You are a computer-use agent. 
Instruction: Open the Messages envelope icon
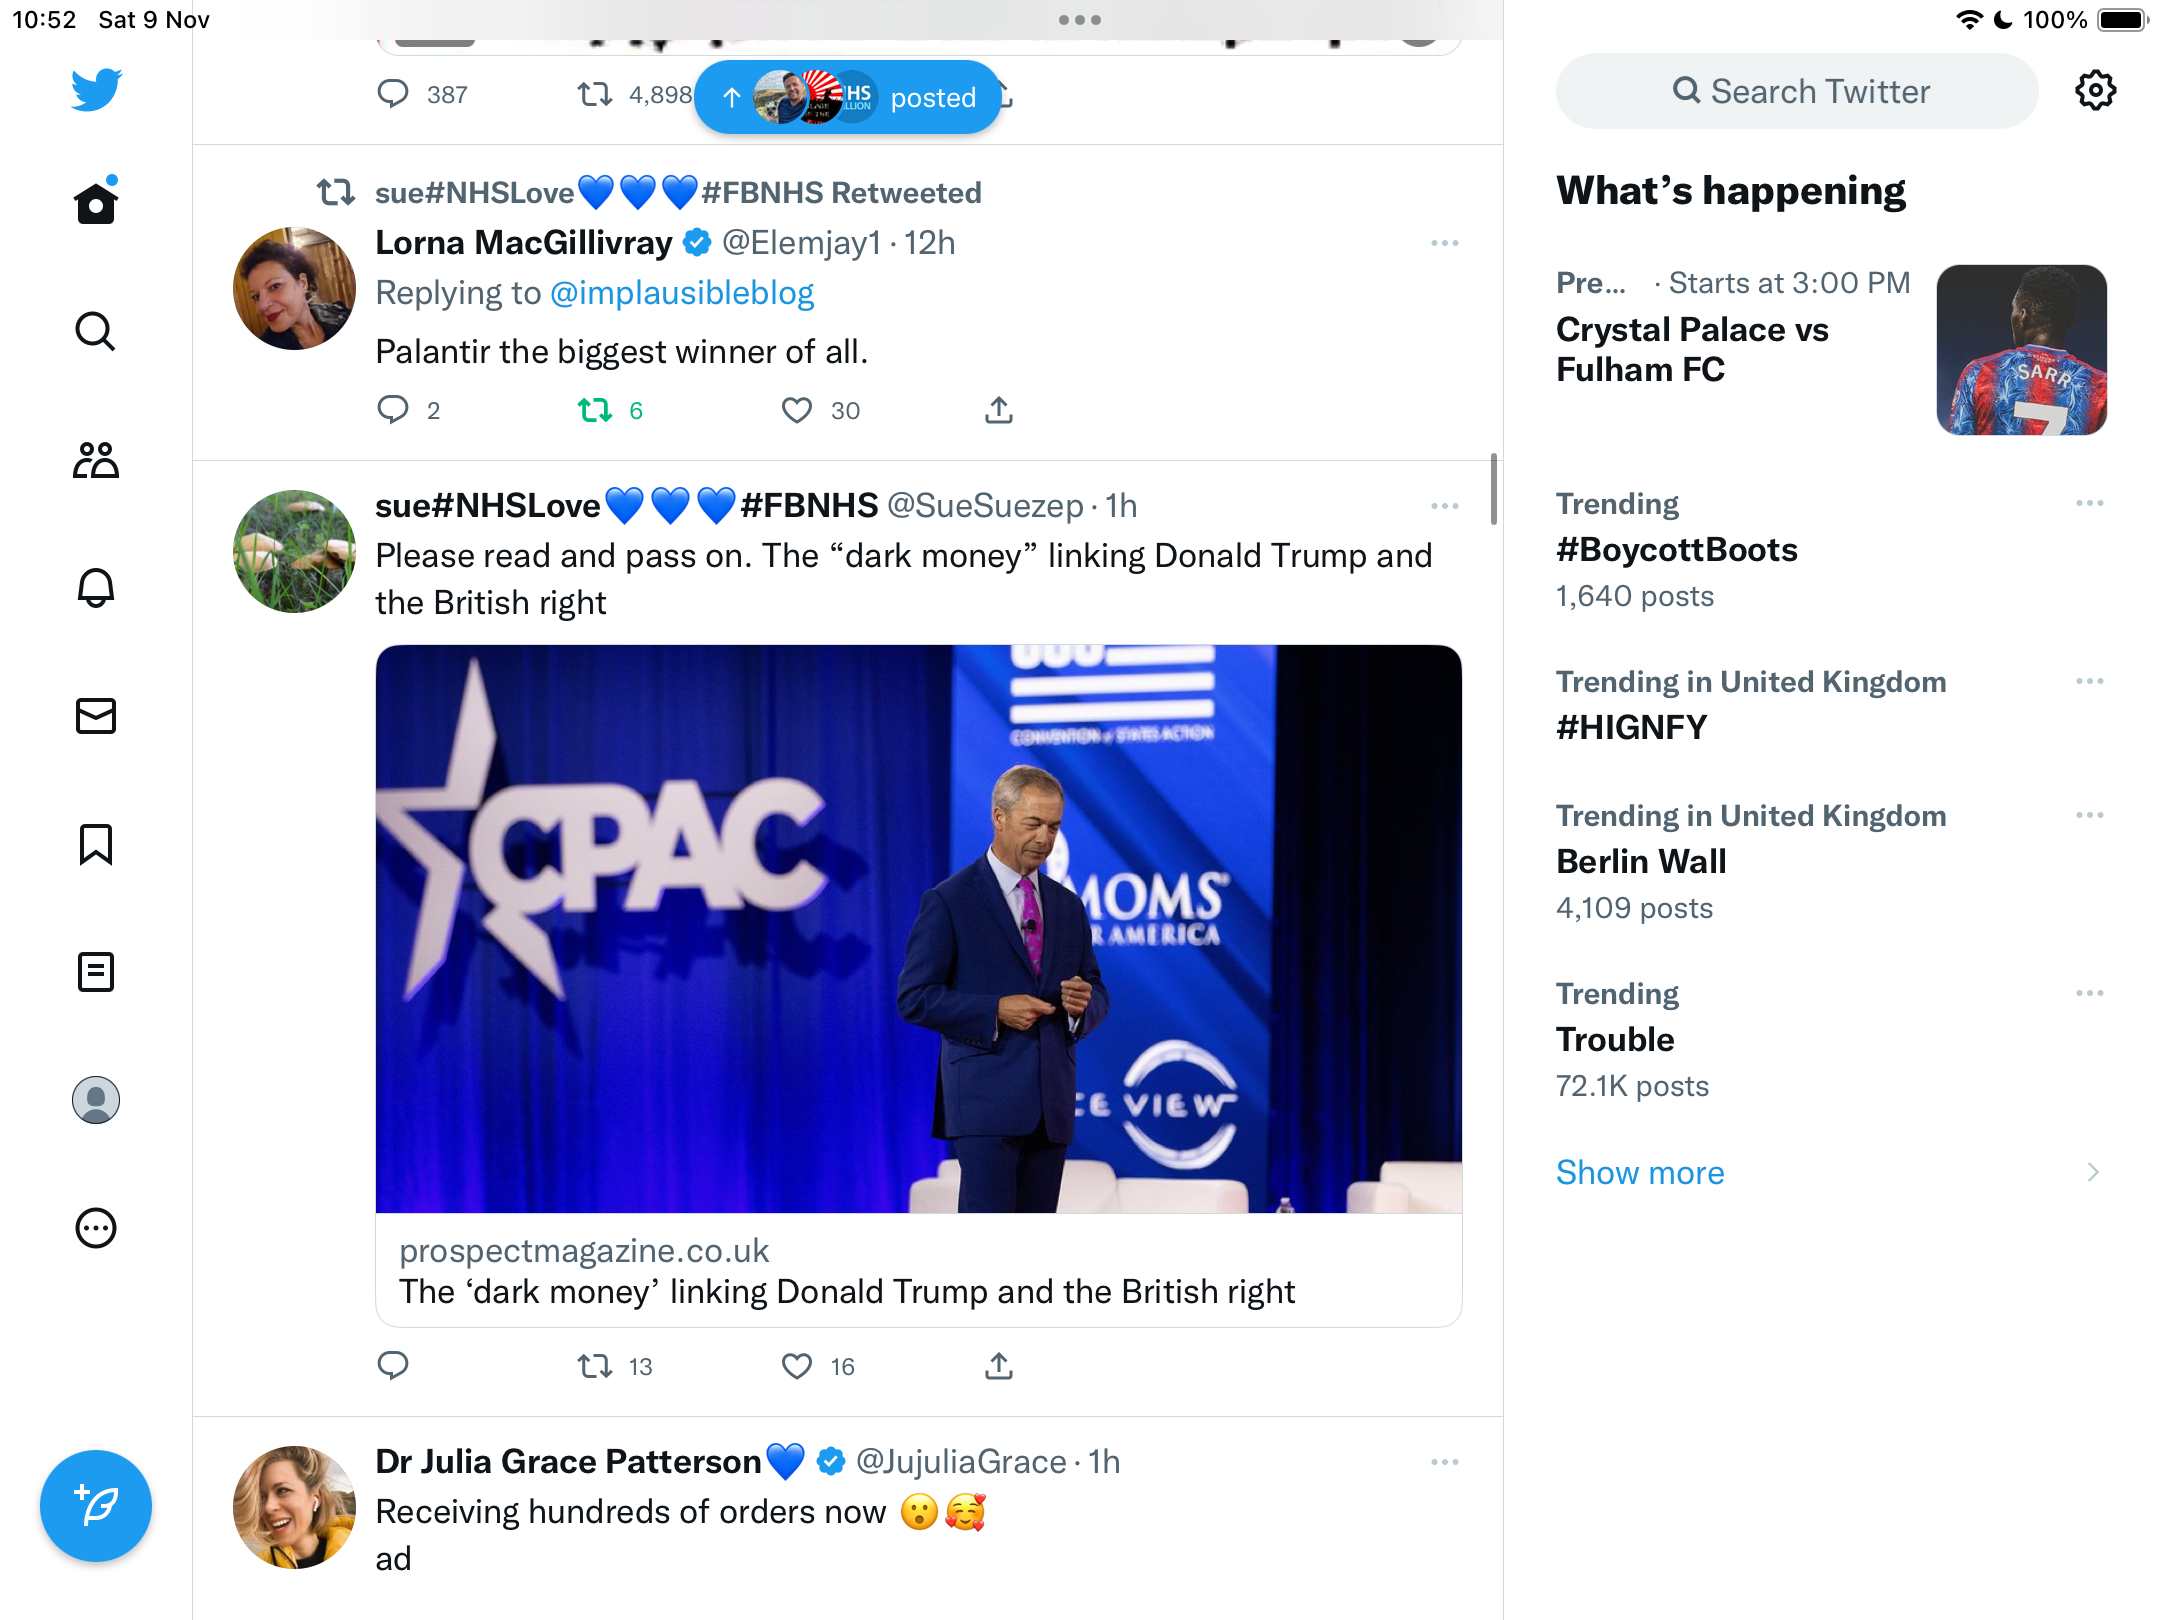coord(96,716)
